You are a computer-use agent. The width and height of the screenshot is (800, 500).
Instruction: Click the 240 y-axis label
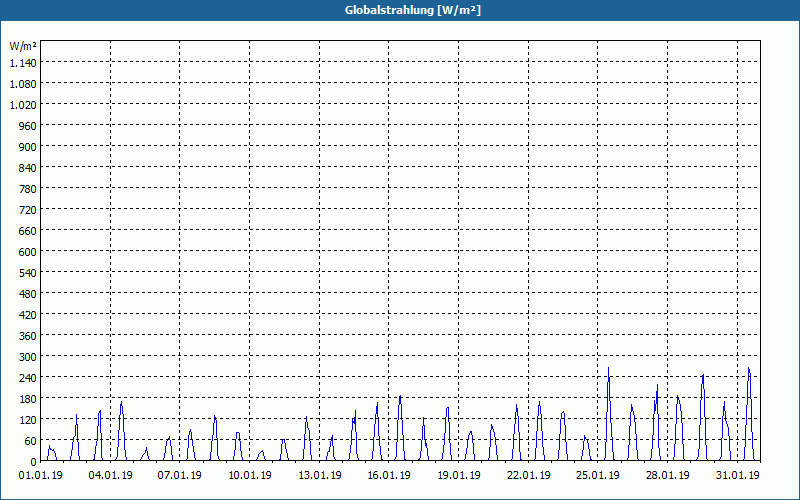tap(28, 378)
